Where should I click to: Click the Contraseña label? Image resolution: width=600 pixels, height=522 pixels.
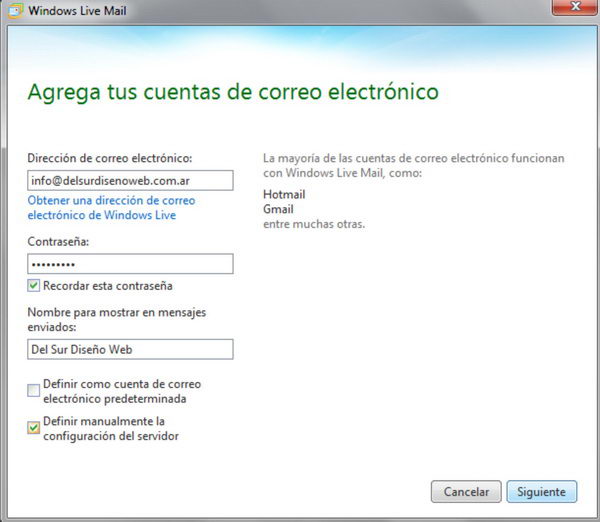(58, 241)
